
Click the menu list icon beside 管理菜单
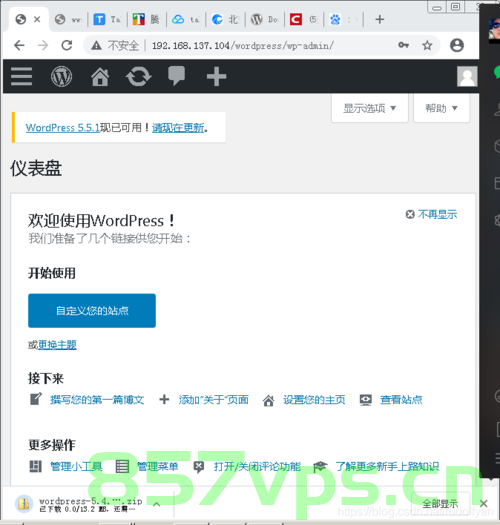(122, 466)
